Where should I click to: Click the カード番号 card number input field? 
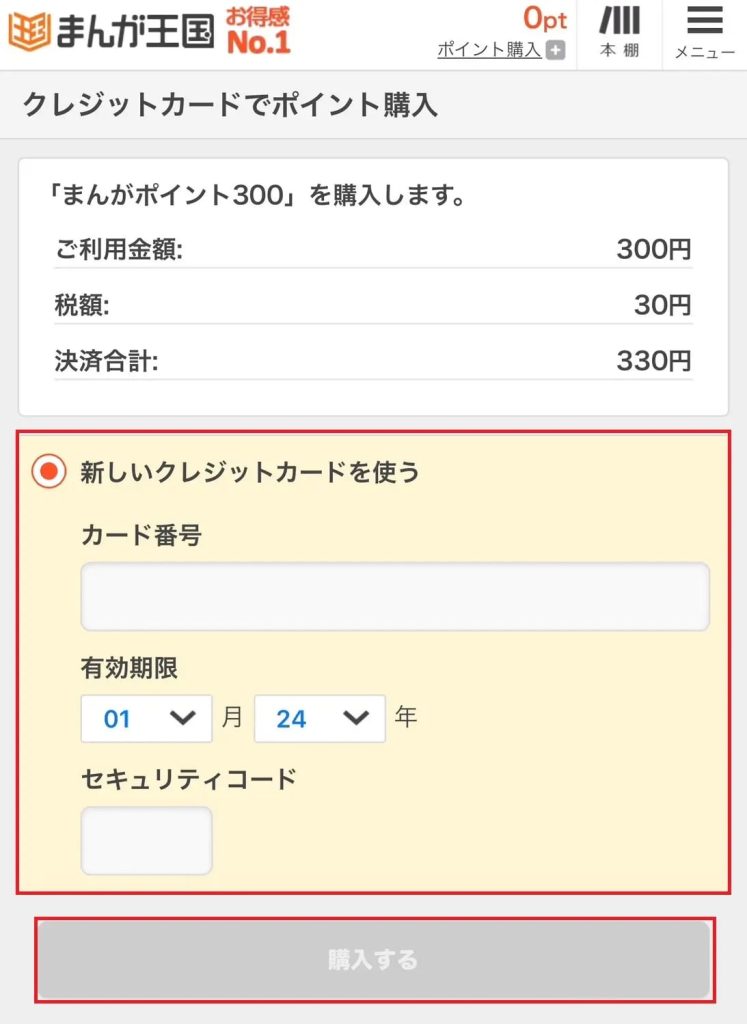tap(396, 596)
